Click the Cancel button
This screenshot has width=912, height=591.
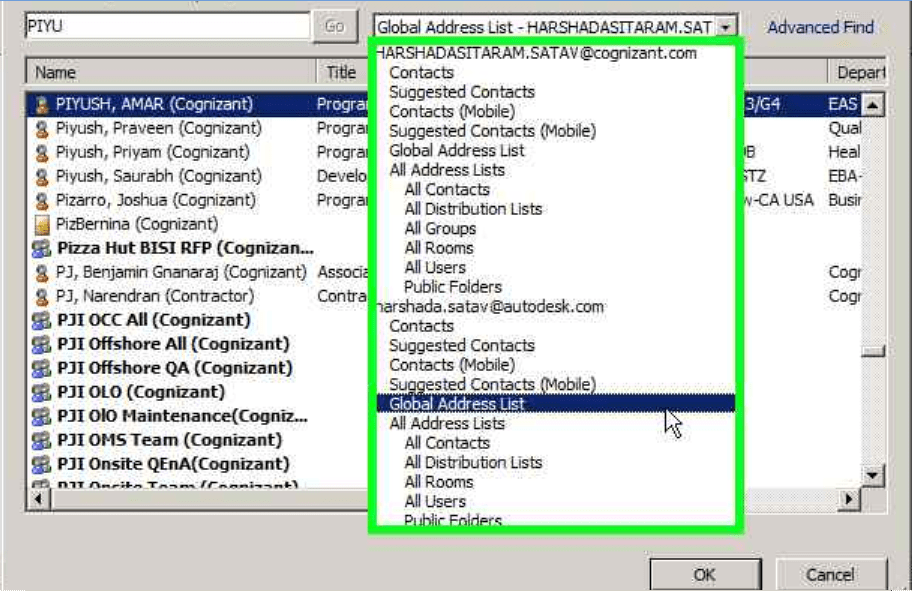(x=833, y=574)
